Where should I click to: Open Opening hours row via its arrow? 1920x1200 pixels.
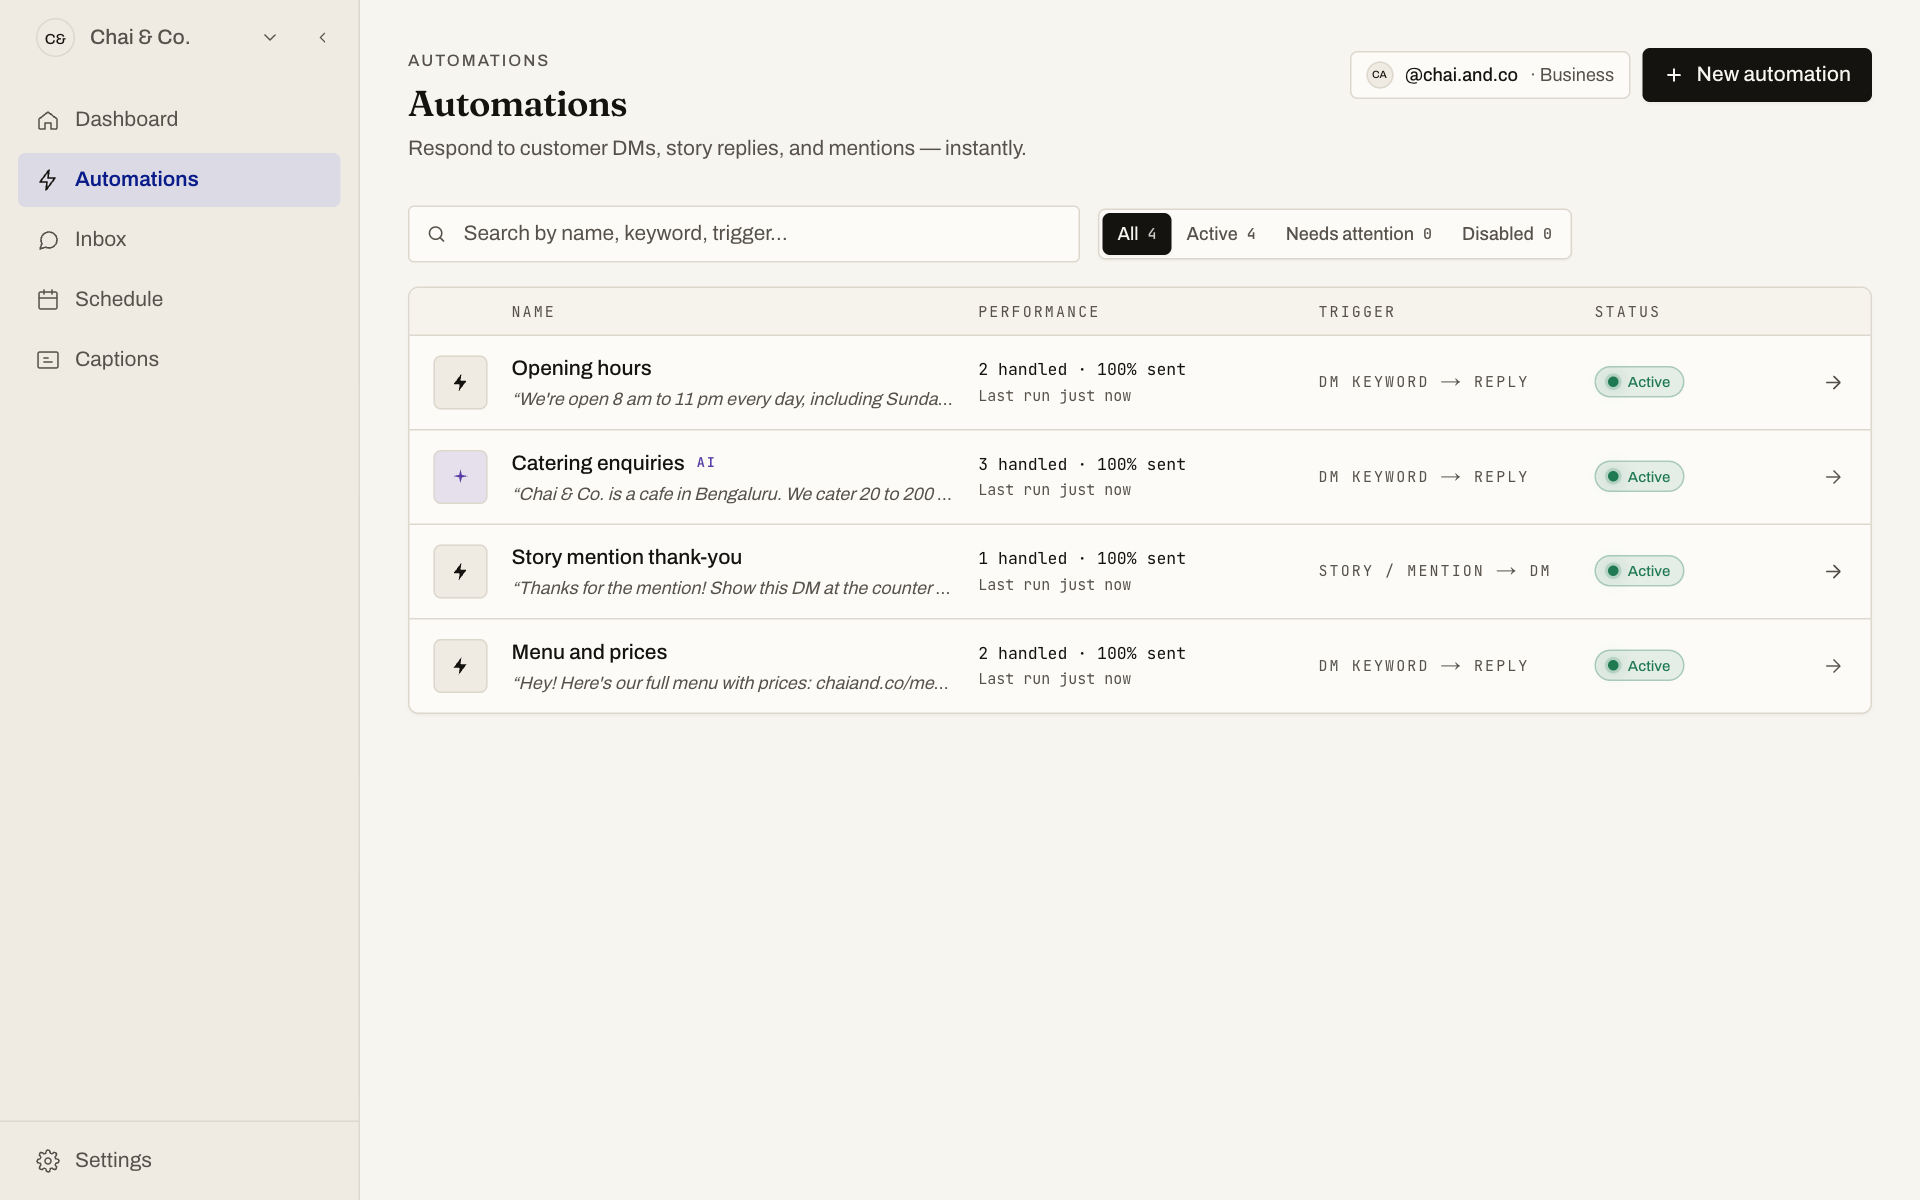coord(1833,383)
